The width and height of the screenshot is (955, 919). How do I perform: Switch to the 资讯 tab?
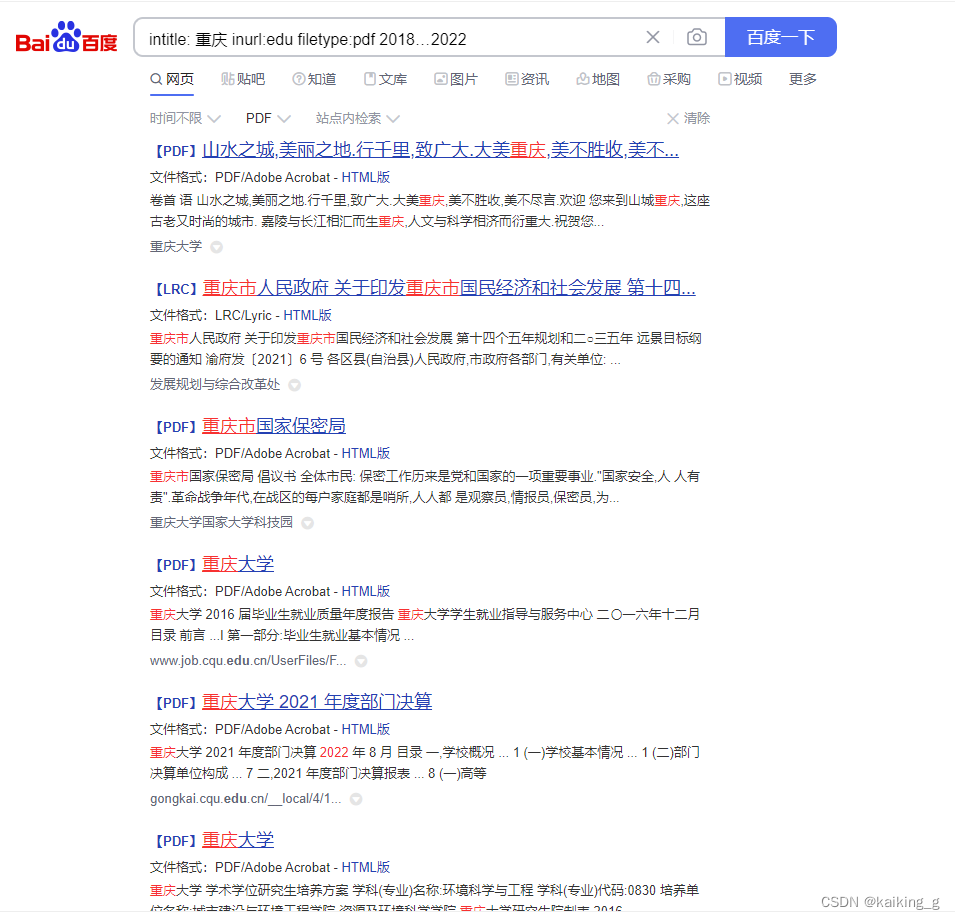(x=527, y=79)
